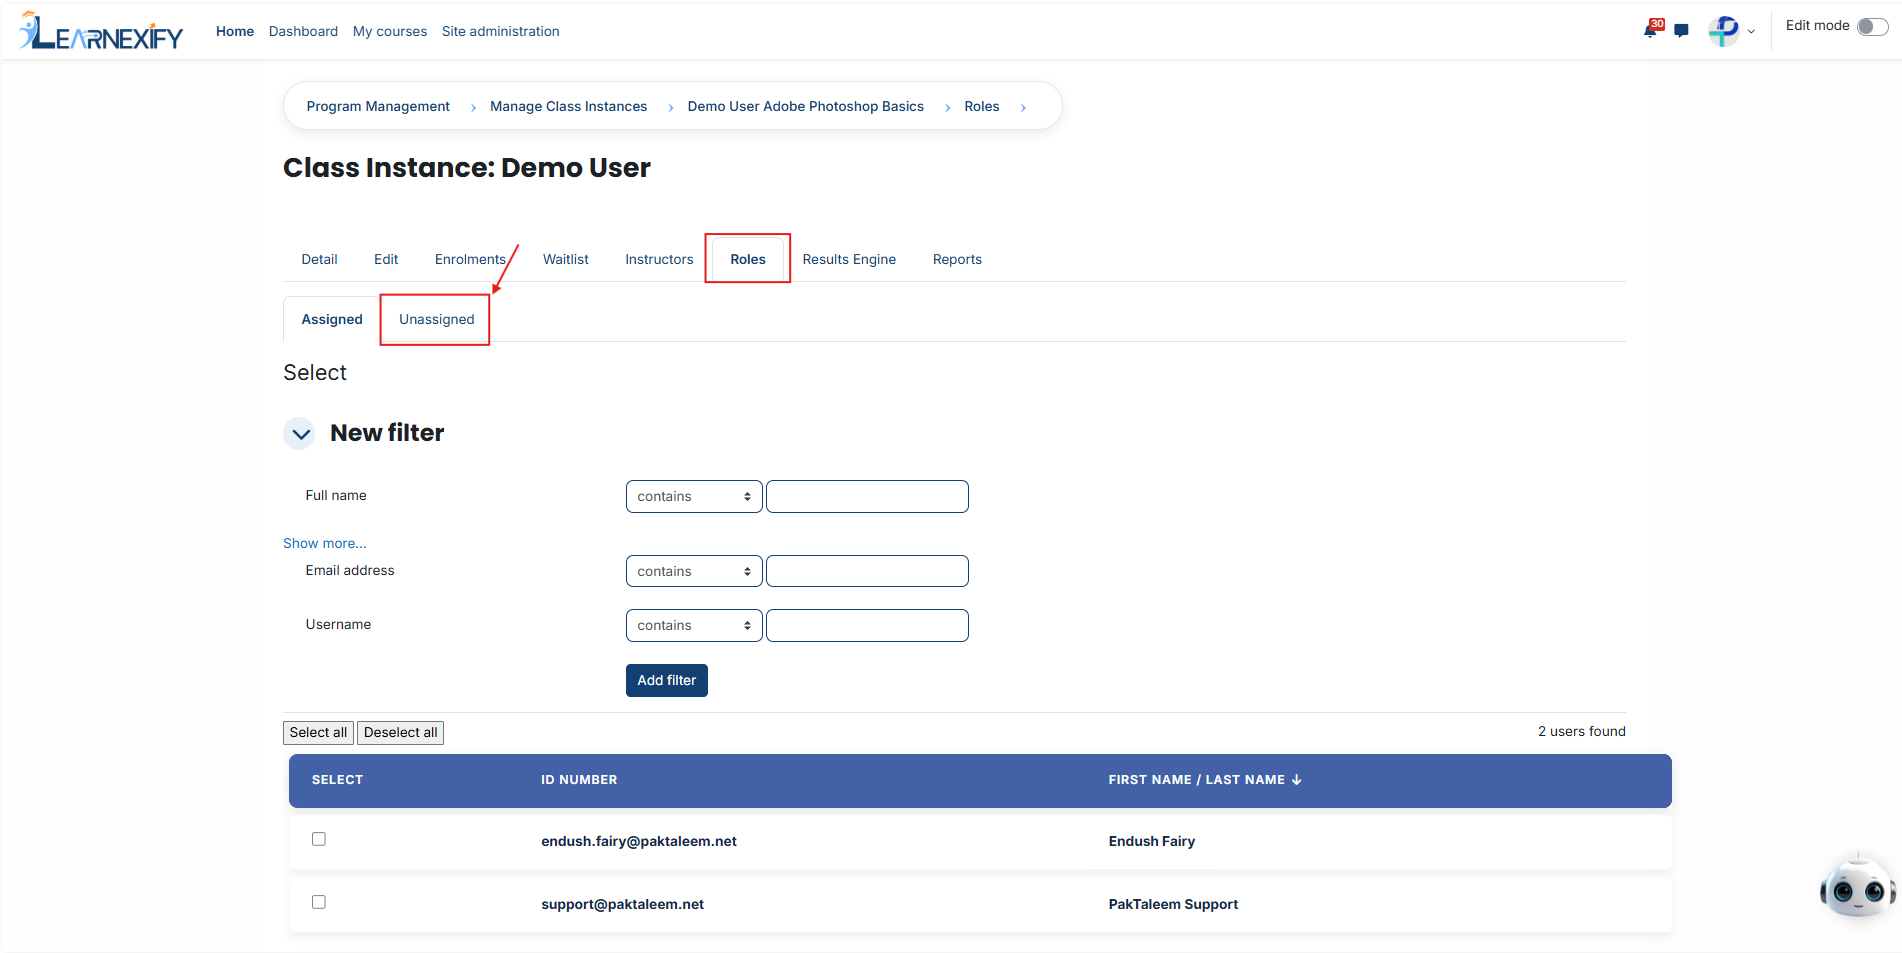Sort by First name / Last name arrow
Image resolution: width=1902 pixels, height=953 pixels.
(1296, 780)
